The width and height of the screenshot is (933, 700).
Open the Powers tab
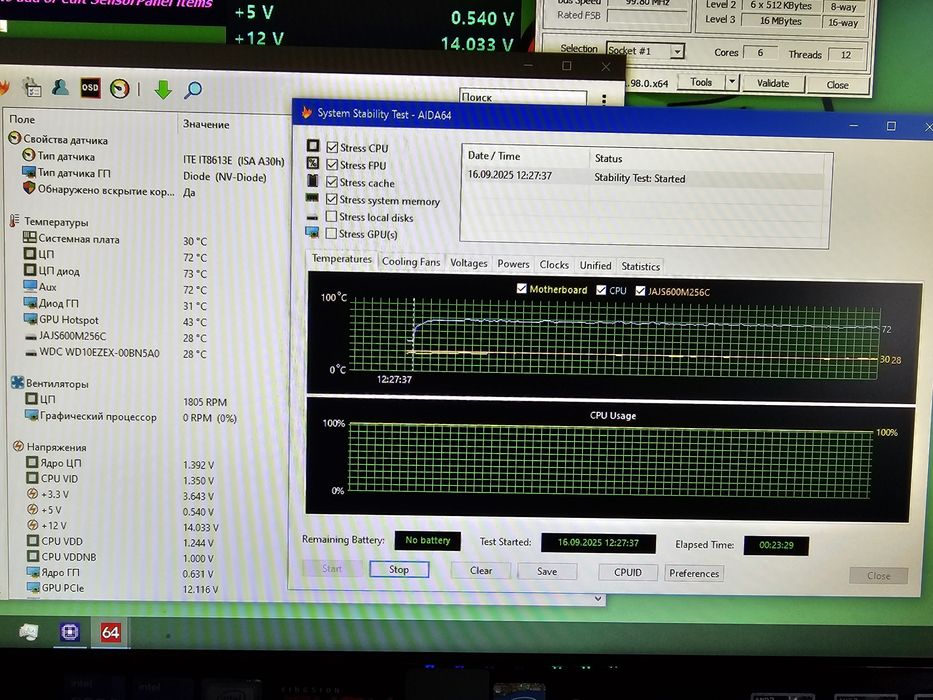pos(513,264)
